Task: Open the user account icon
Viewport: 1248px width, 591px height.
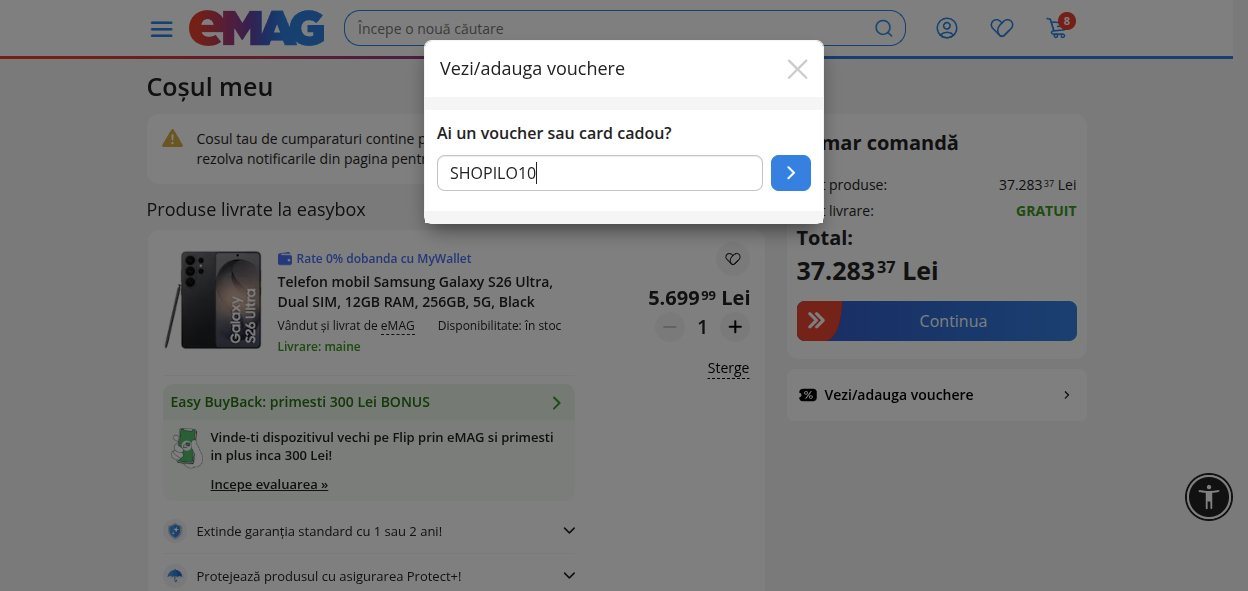Action: pos(947,28)
